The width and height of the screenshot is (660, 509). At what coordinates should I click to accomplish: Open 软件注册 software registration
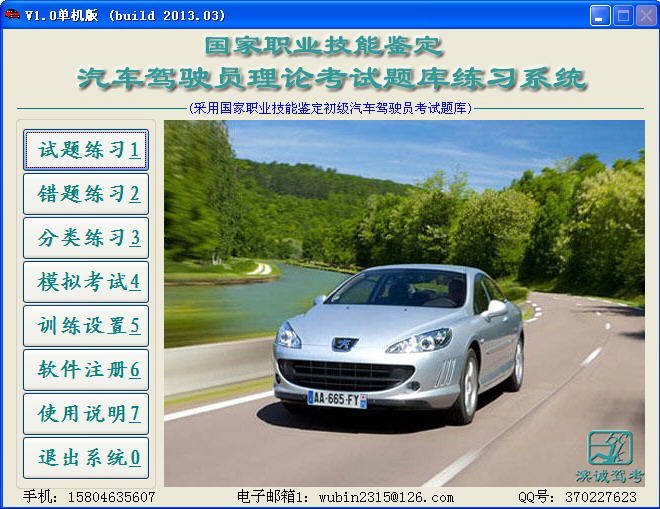(x=87, y=370)
